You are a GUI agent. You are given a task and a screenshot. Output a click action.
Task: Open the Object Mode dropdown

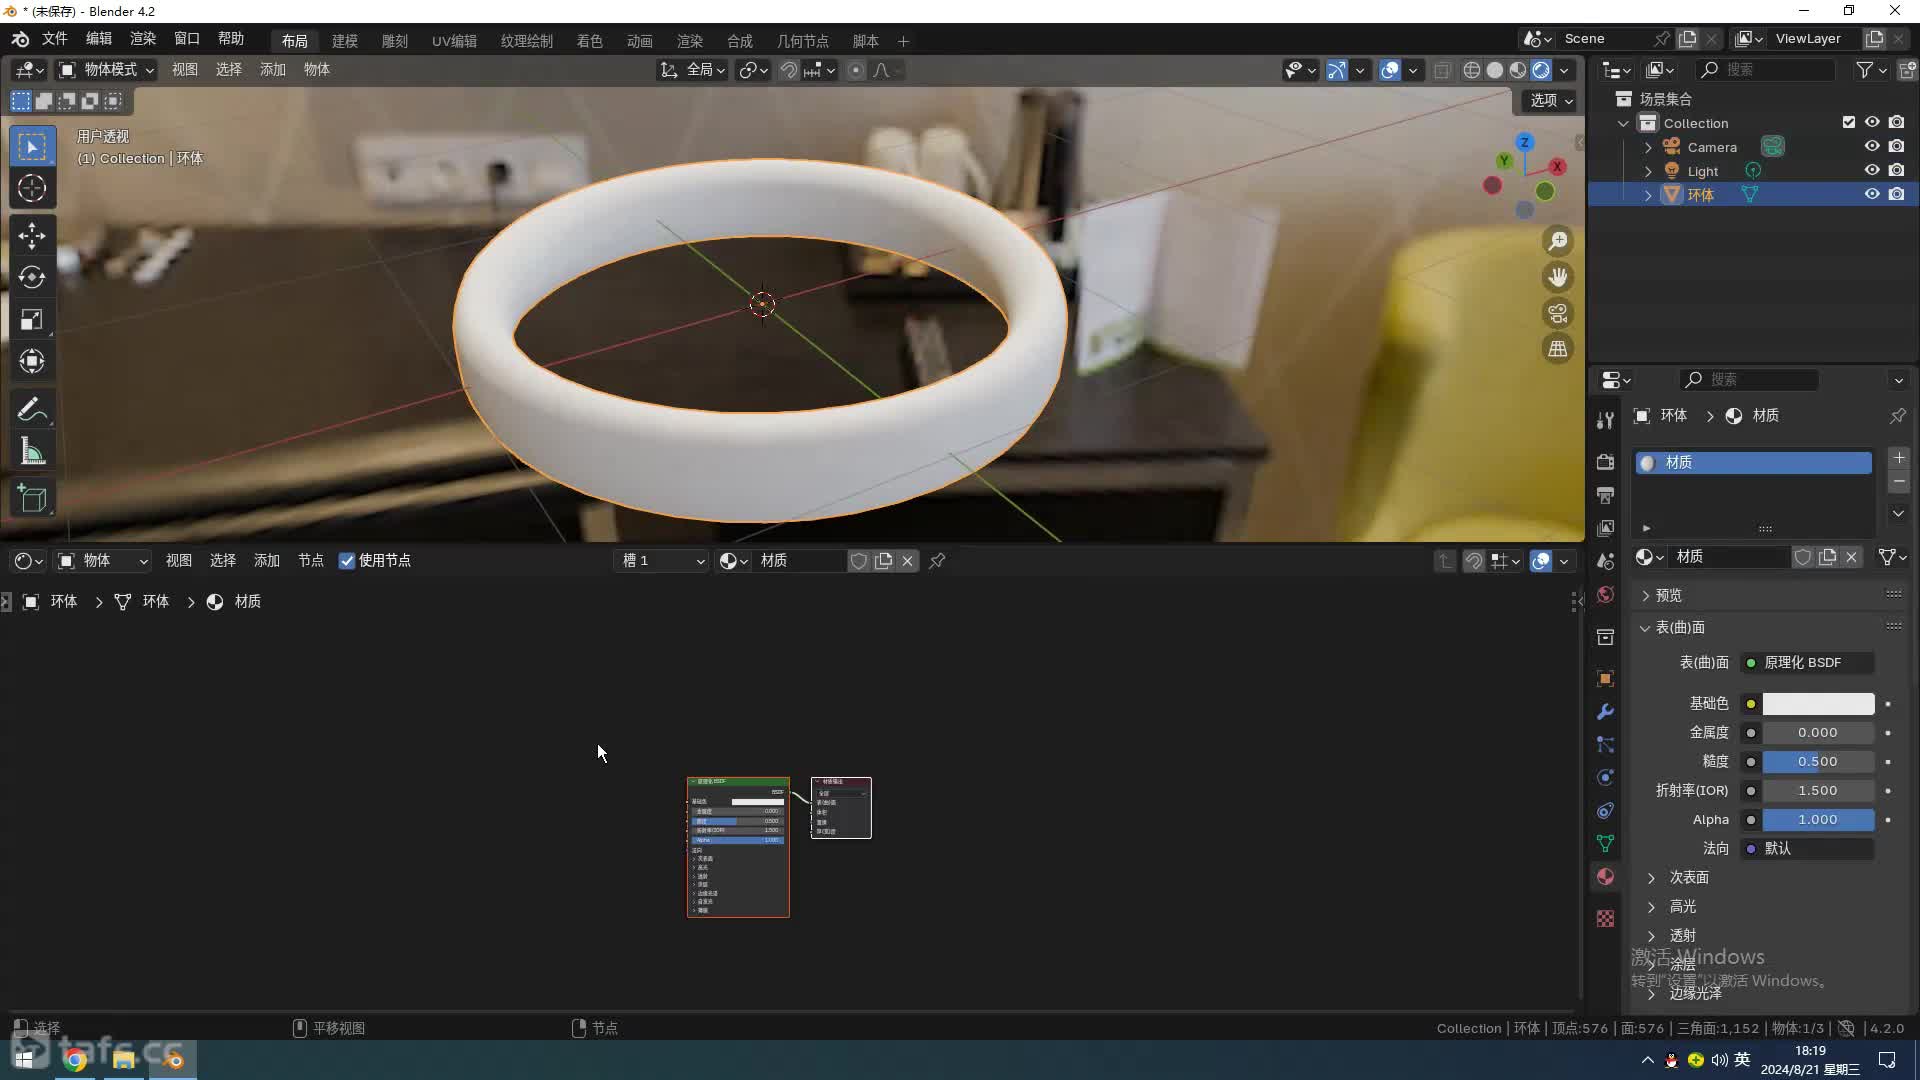point(106,70)
